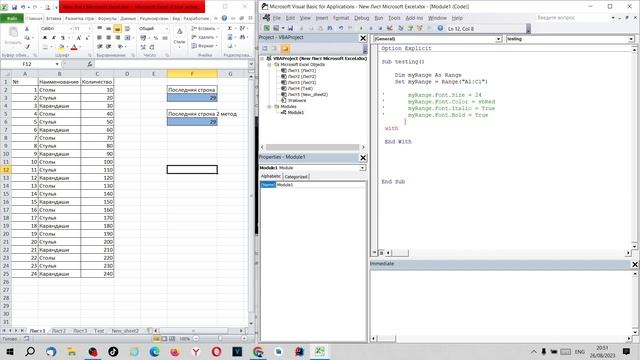
Task: Click the AutoSum sigma icon in Excel
Action: [230, 28]
